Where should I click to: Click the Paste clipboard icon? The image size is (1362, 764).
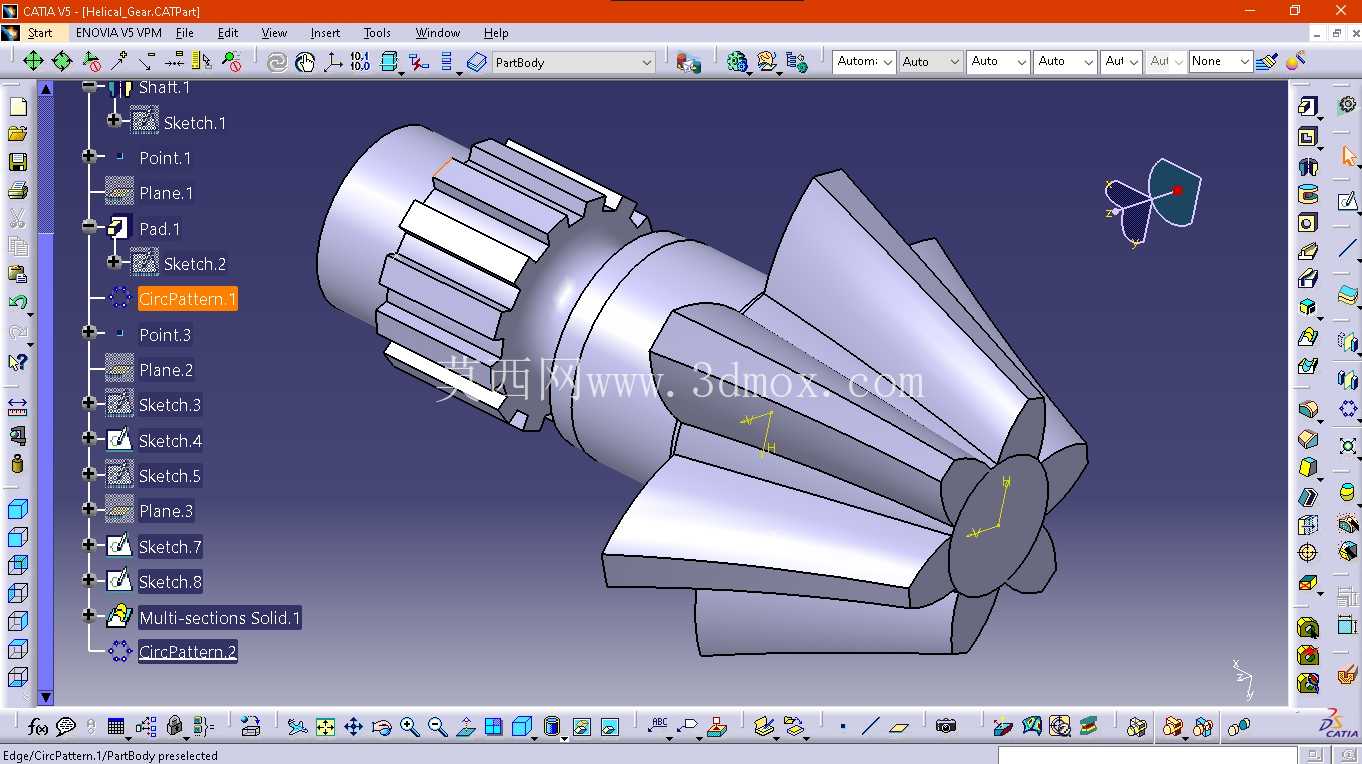(18, 274)
